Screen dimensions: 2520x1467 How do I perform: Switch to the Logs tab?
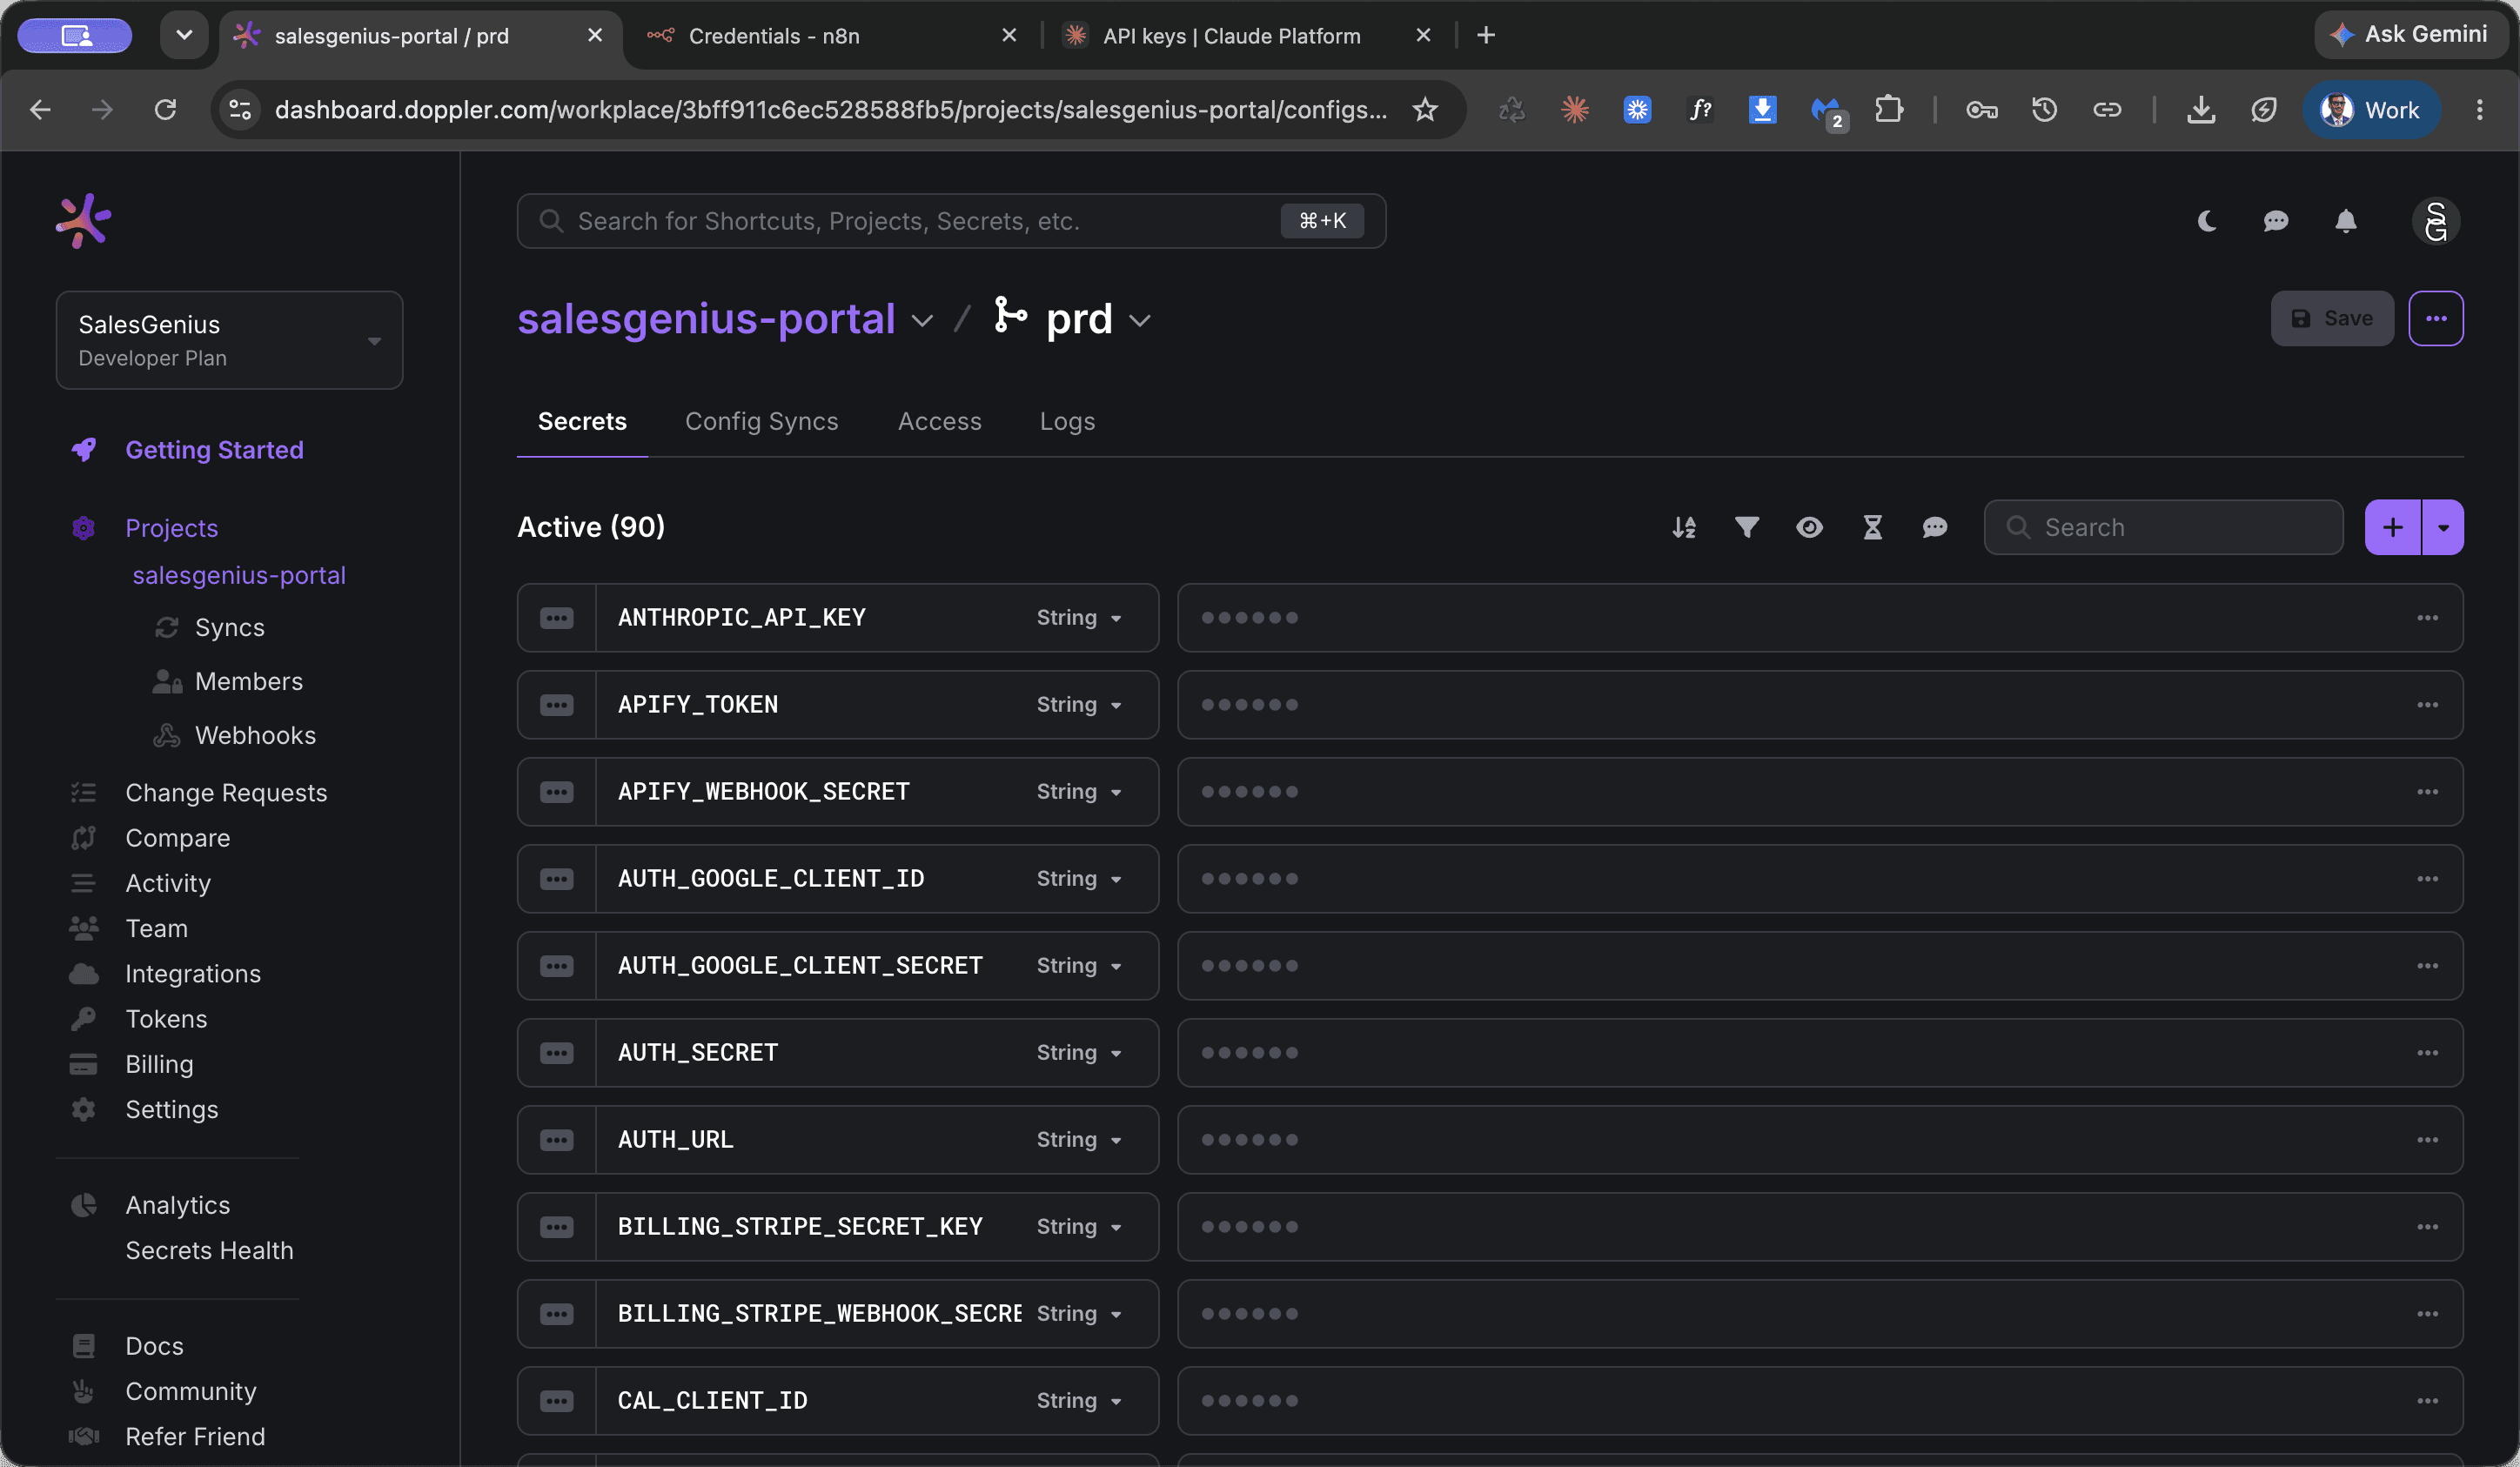[1067, 421]
